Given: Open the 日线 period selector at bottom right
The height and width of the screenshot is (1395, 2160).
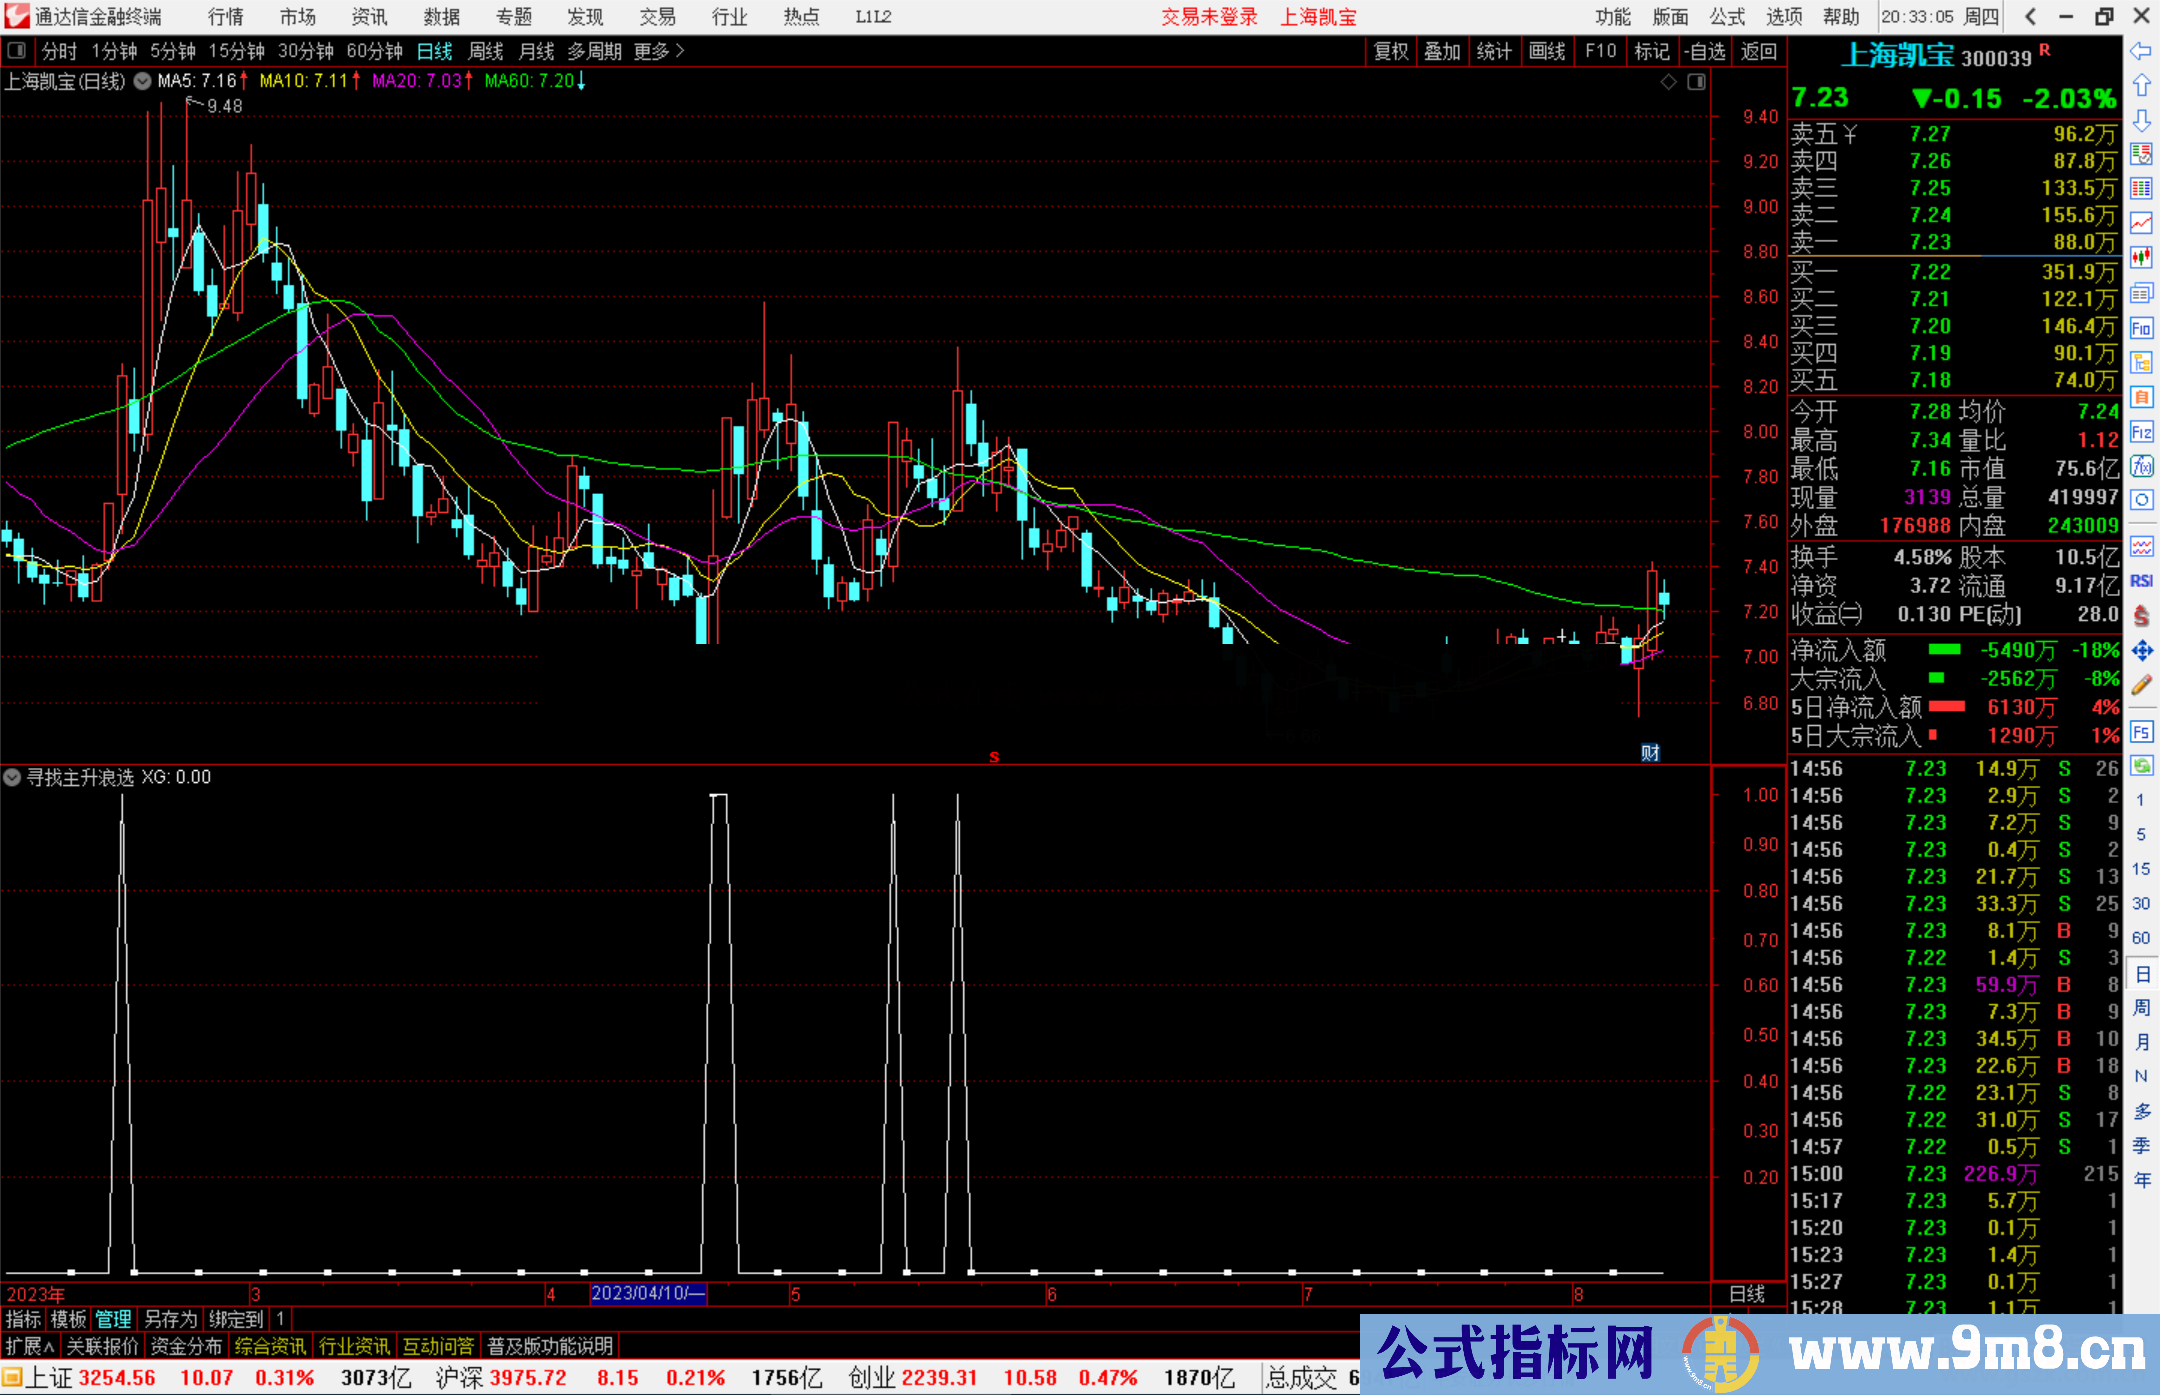Looking at the screenshot, I should [1748, 1294].
